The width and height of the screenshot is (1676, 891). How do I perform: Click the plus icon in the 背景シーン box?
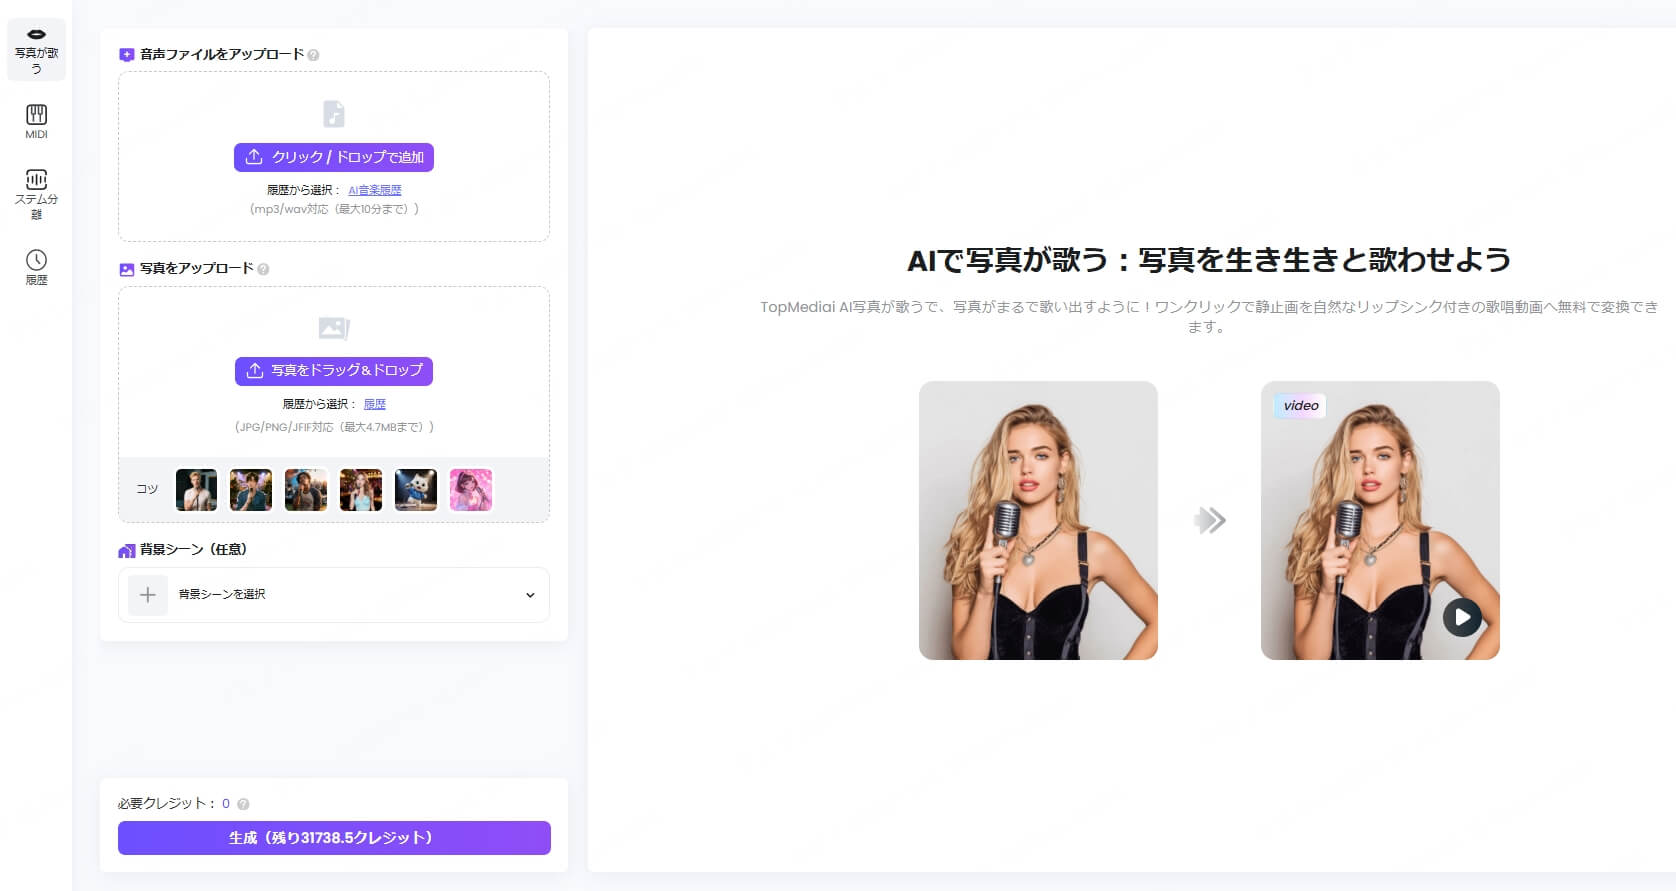pos(148,595)
